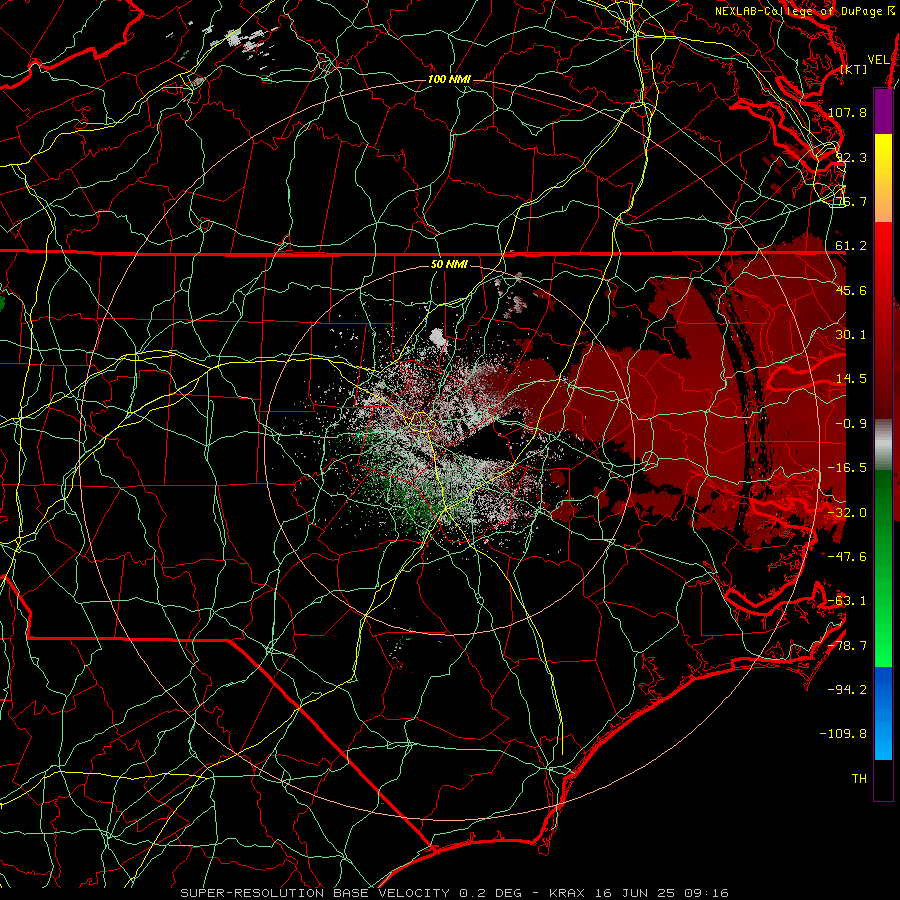
Task: Pick the gray near-zero segment of the color bar
Action: (883, 445)
